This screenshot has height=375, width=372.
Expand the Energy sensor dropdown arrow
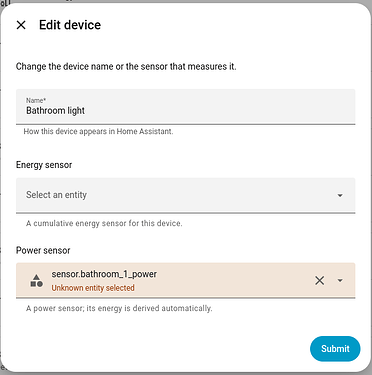click(340, 195)
